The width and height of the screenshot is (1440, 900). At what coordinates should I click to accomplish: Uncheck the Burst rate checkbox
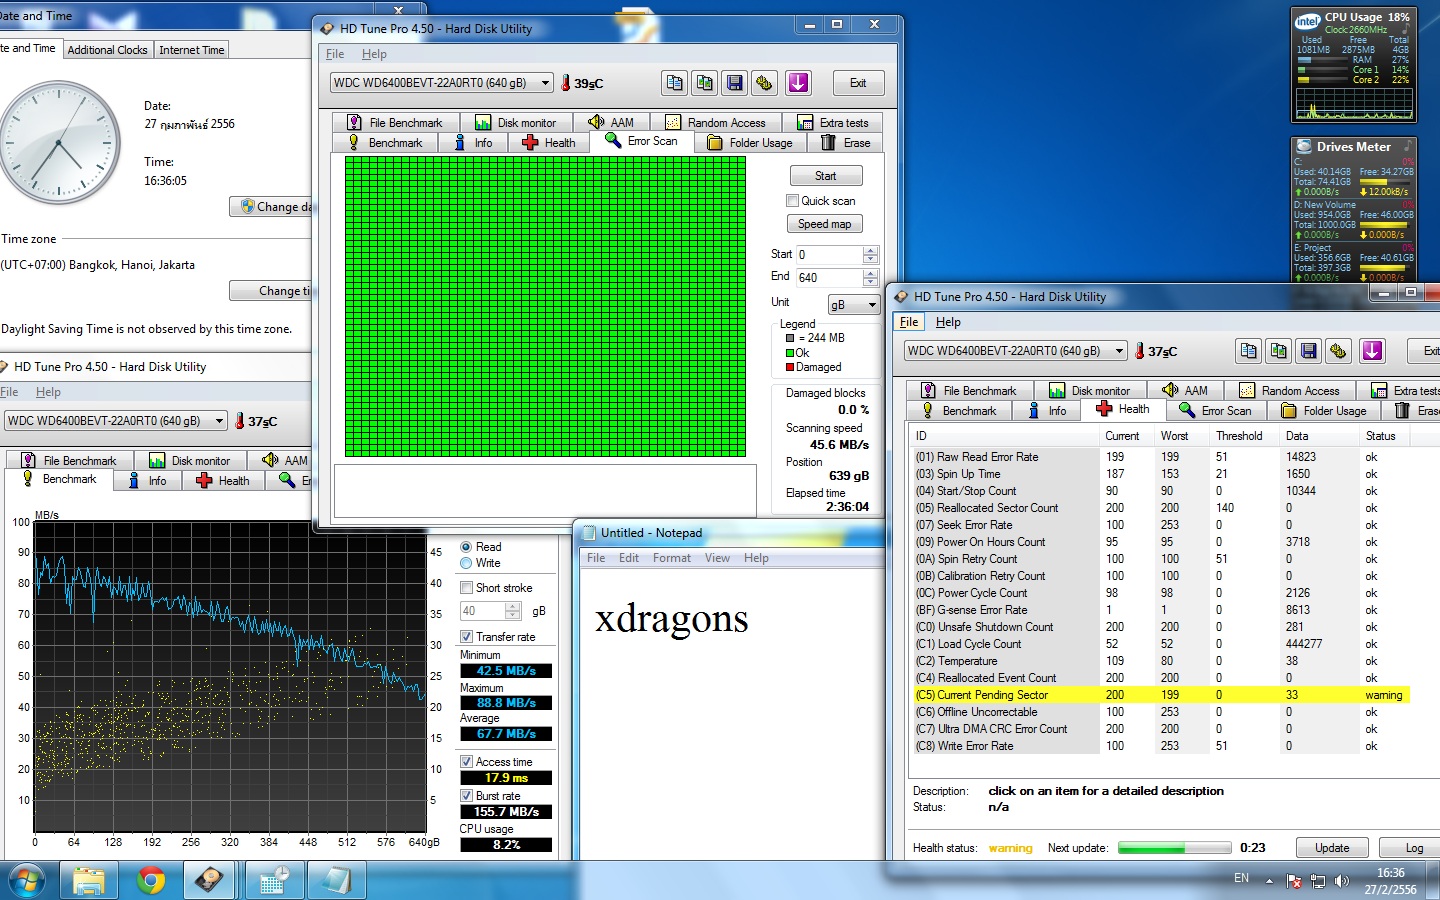[466, 796]
